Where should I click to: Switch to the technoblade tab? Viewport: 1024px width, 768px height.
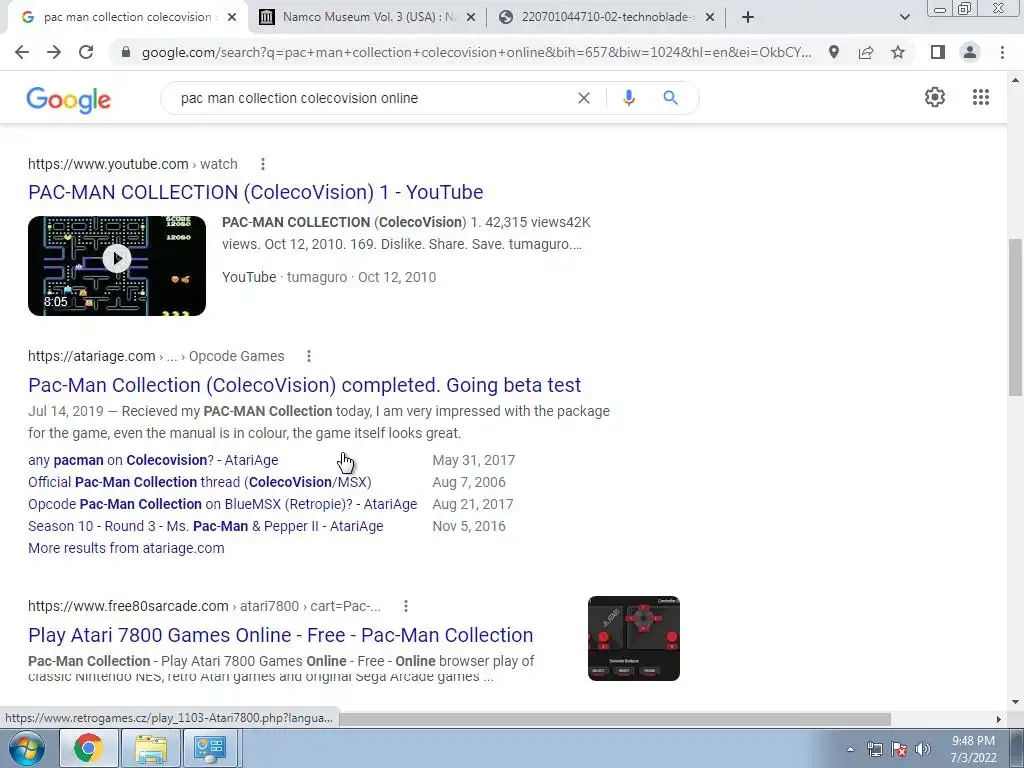(x=607, y=17)
